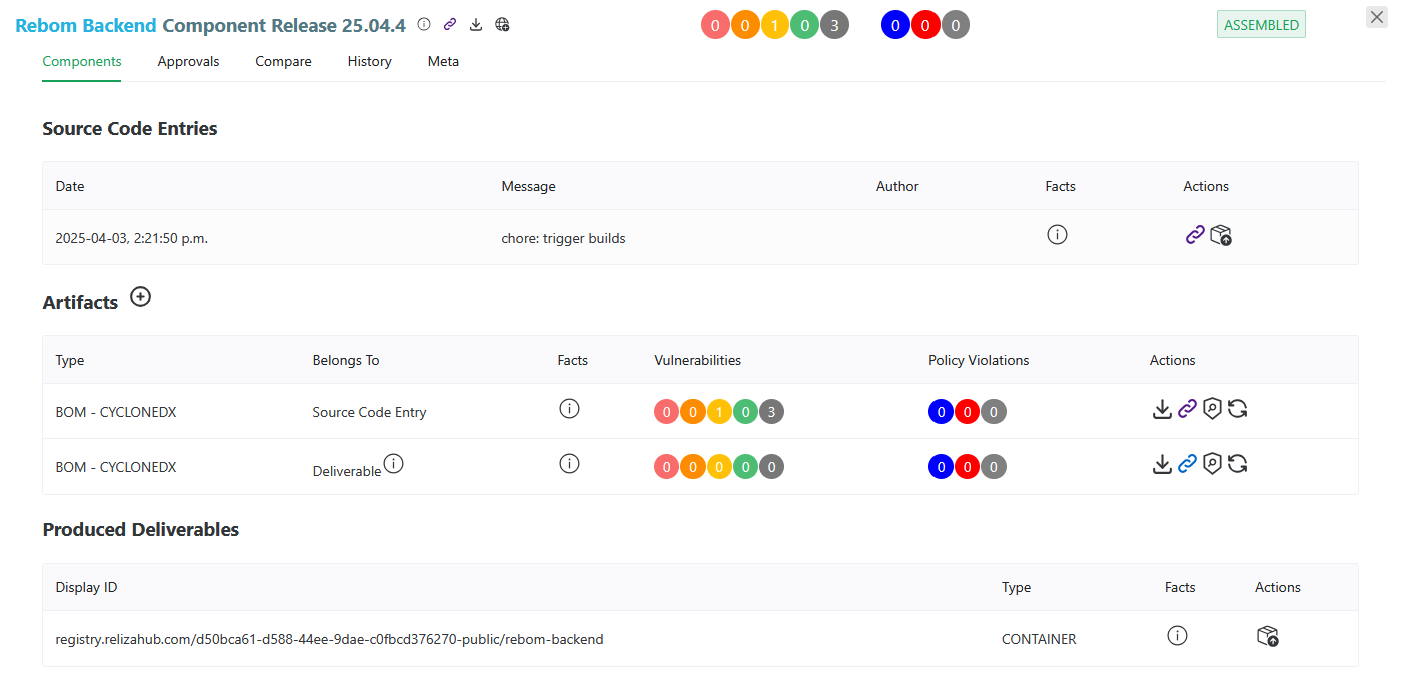Image resolution: width=1401 pixels, height=680 pixels.
Task: Close the release panel with the X
Action: click(1377, 17)
